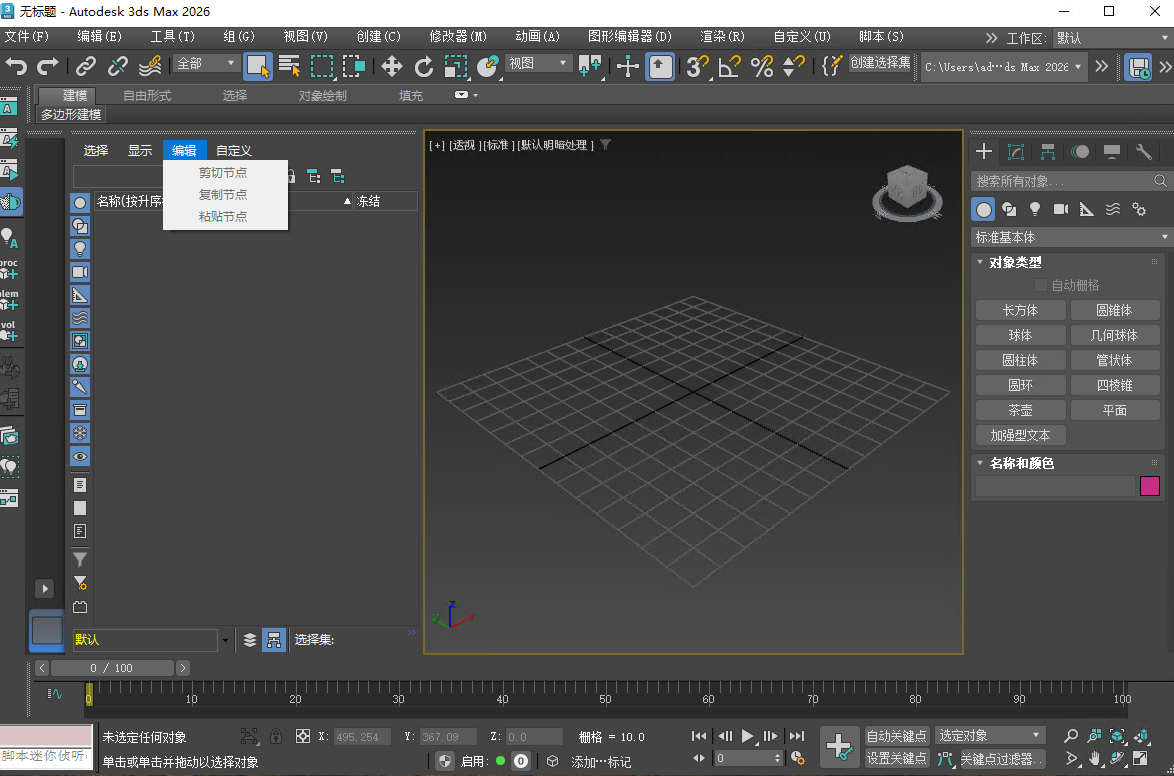Click the Play animation button

click(x=746, y=736)
